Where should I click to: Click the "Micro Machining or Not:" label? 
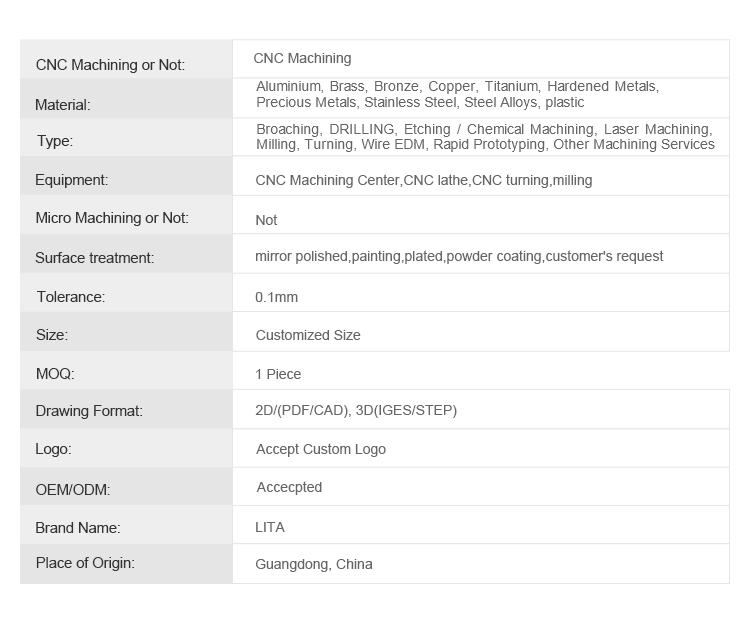pyautogui.click(x=112, y=218)
